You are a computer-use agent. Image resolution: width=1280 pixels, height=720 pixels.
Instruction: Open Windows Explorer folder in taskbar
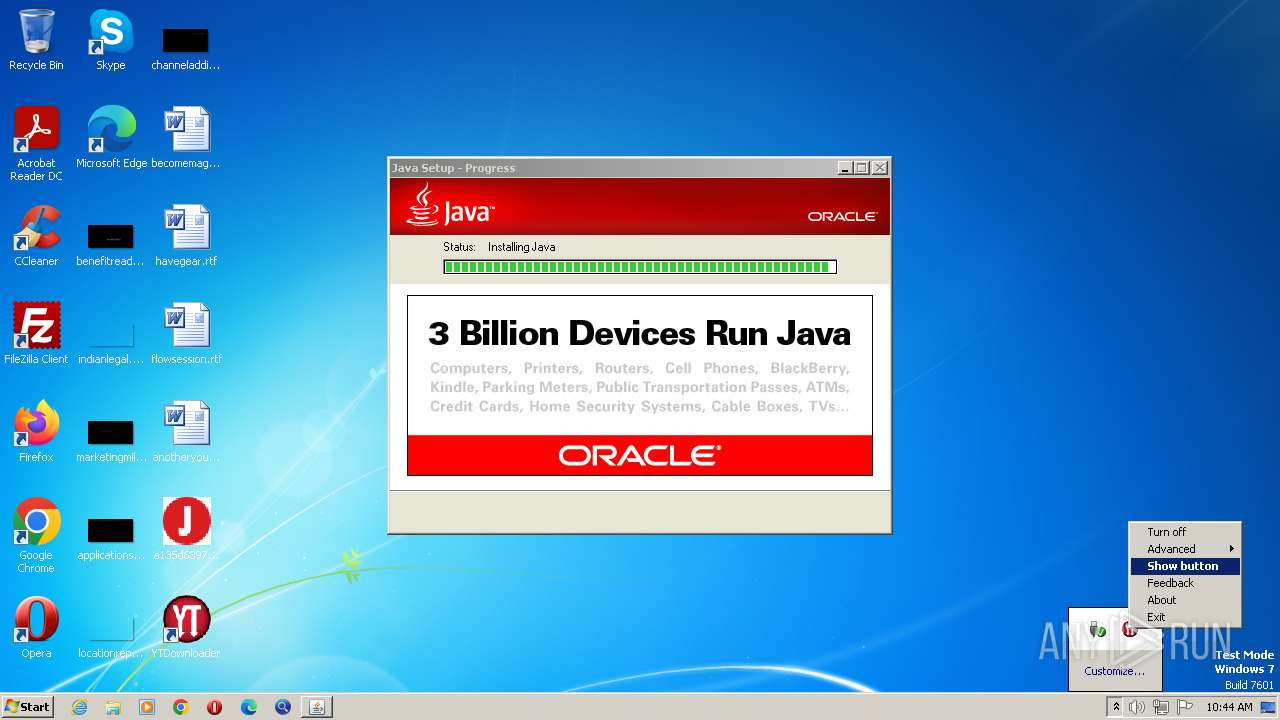coord(113,707)
